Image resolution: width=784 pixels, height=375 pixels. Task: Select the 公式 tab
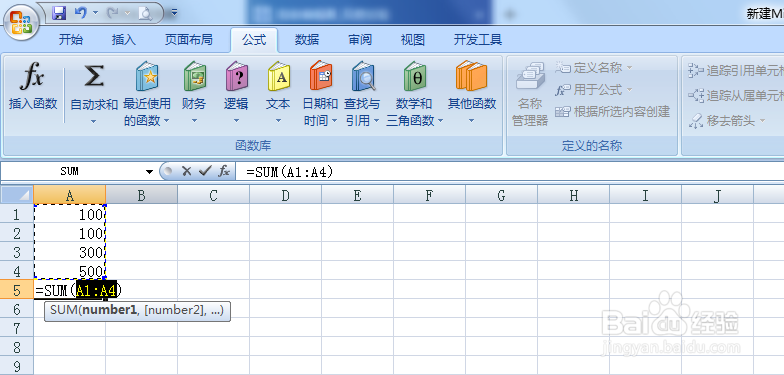click(254, 40)
